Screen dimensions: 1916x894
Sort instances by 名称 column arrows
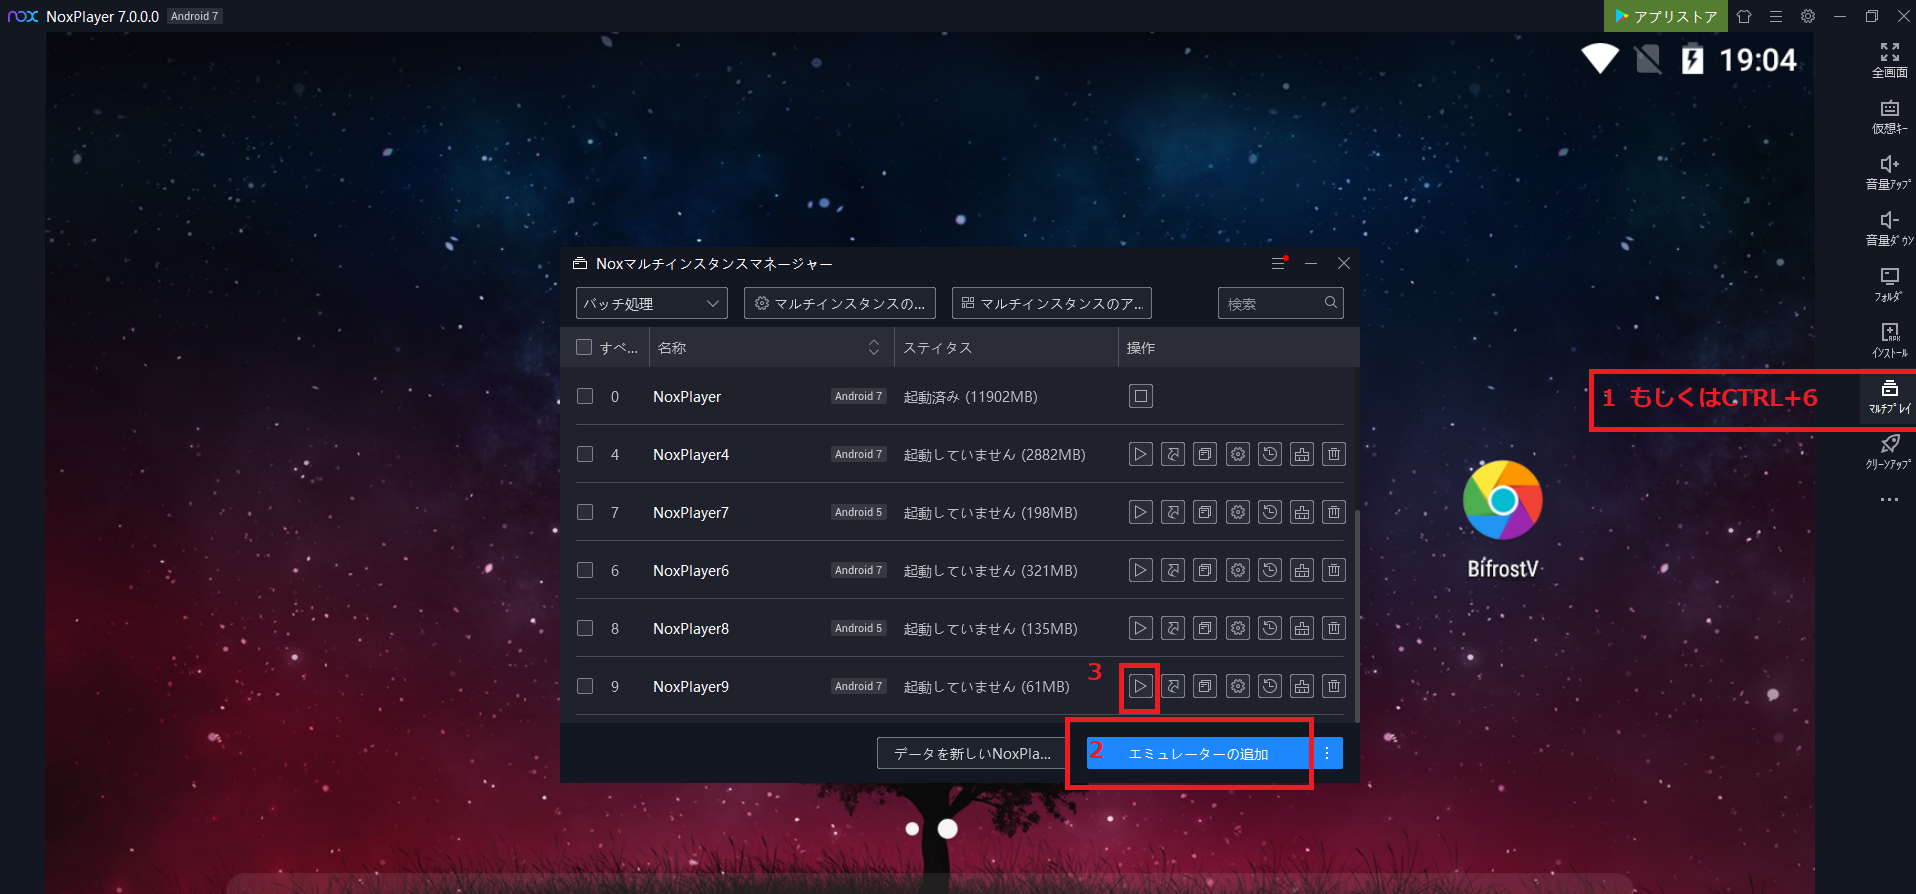click(873, 347)
